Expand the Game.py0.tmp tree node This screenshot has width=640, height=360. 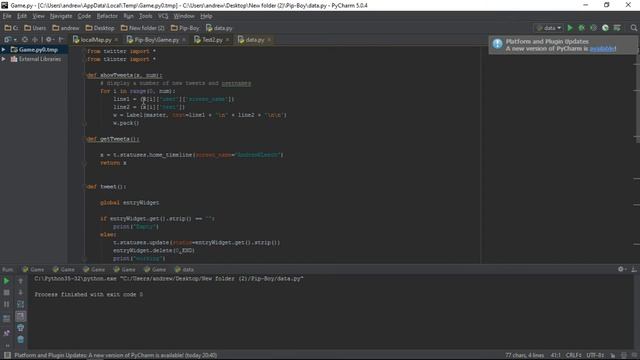point(4,49)
